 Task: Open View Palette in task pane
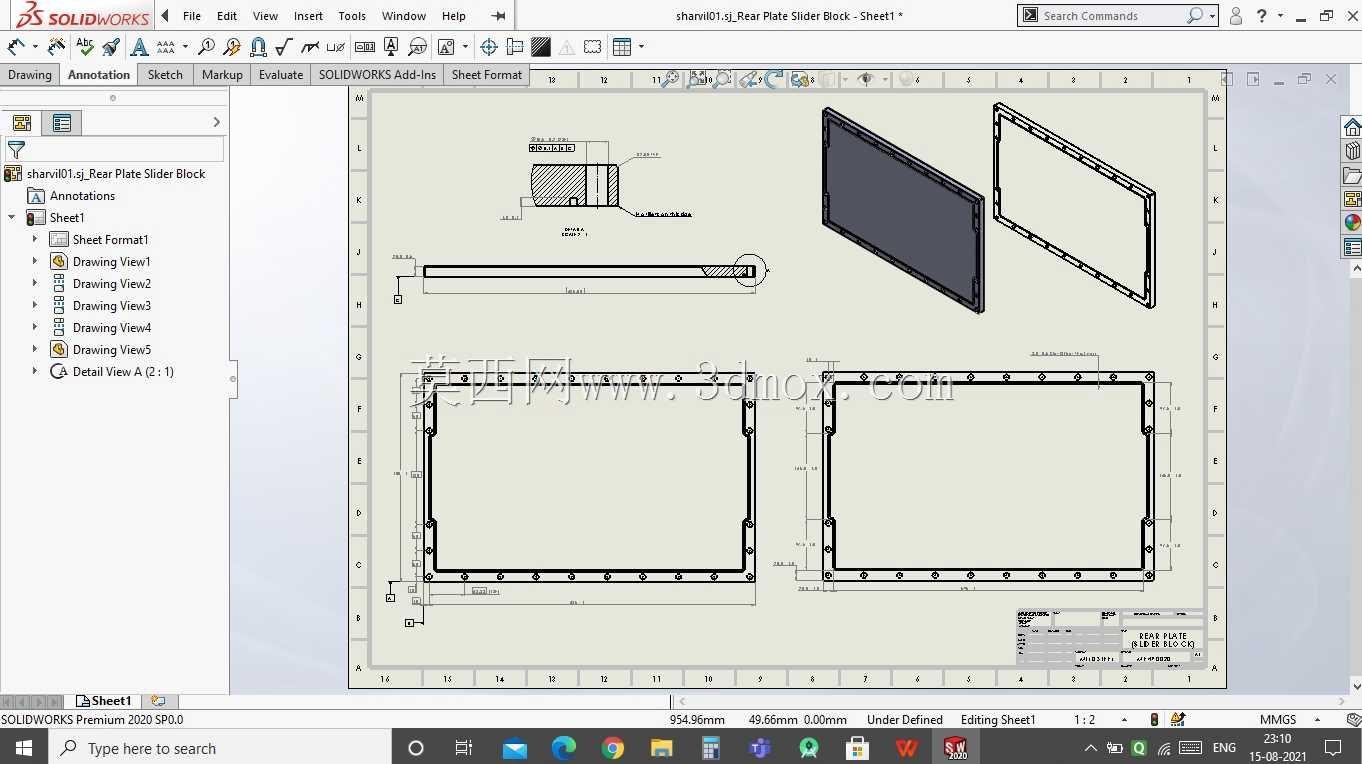1352,199
